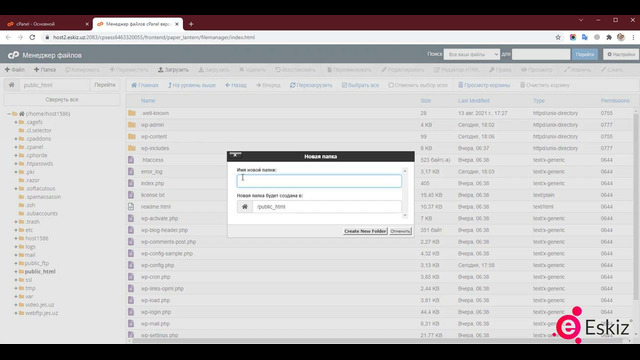This screenshot has height=360, width=640.
Task: Click the wp-config.php file icon
Action: pos(131,265)
